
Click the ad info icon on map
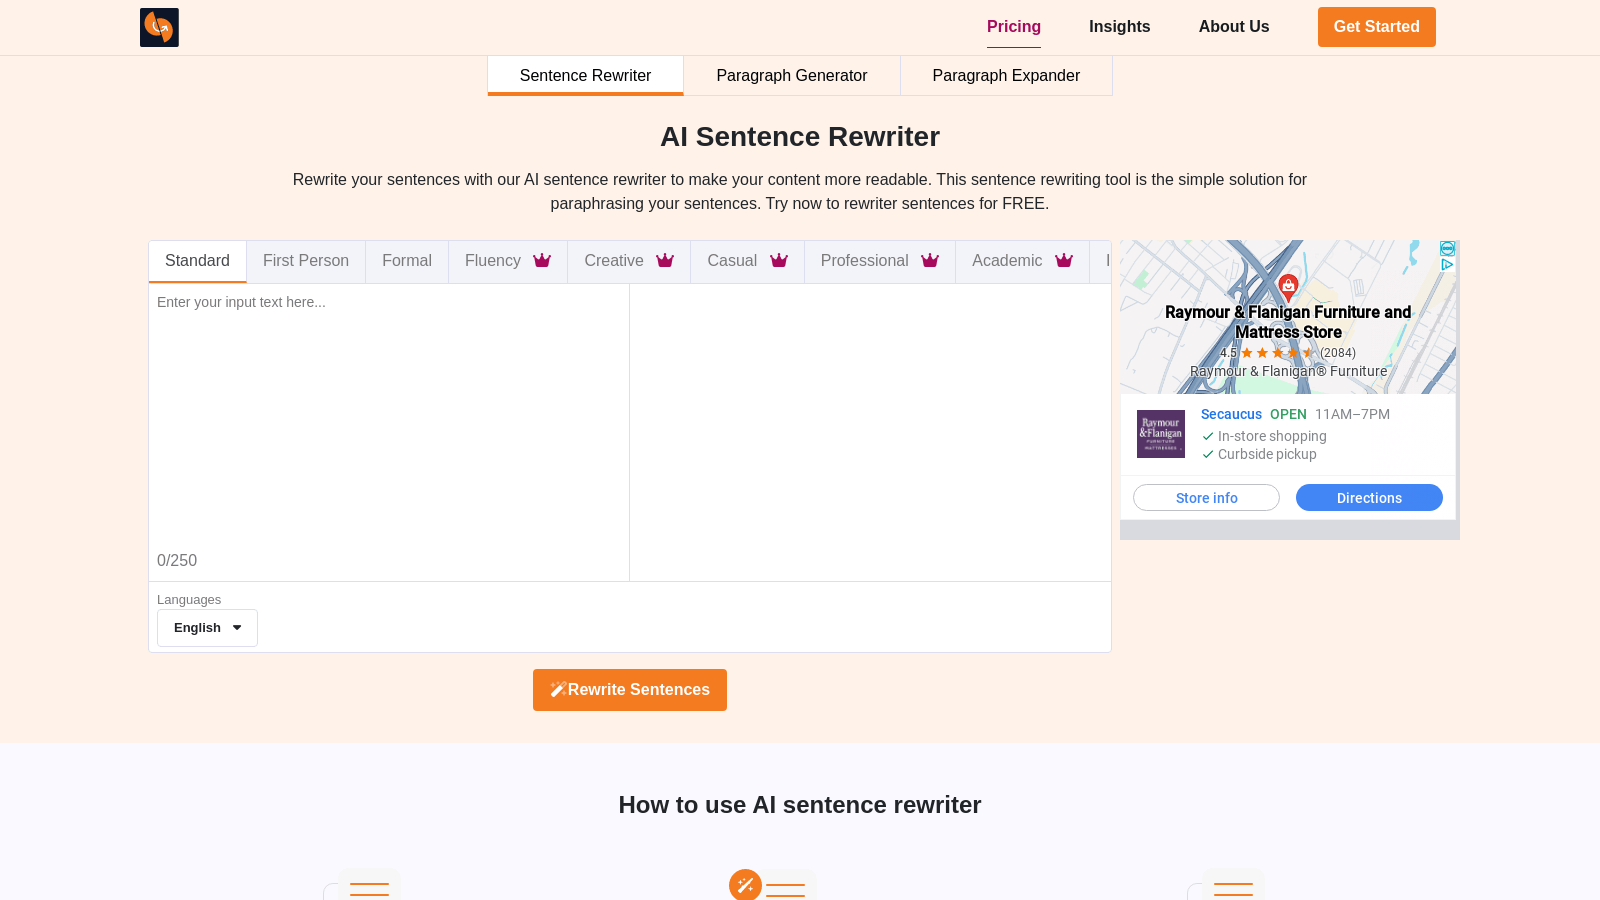[1447, 249]
